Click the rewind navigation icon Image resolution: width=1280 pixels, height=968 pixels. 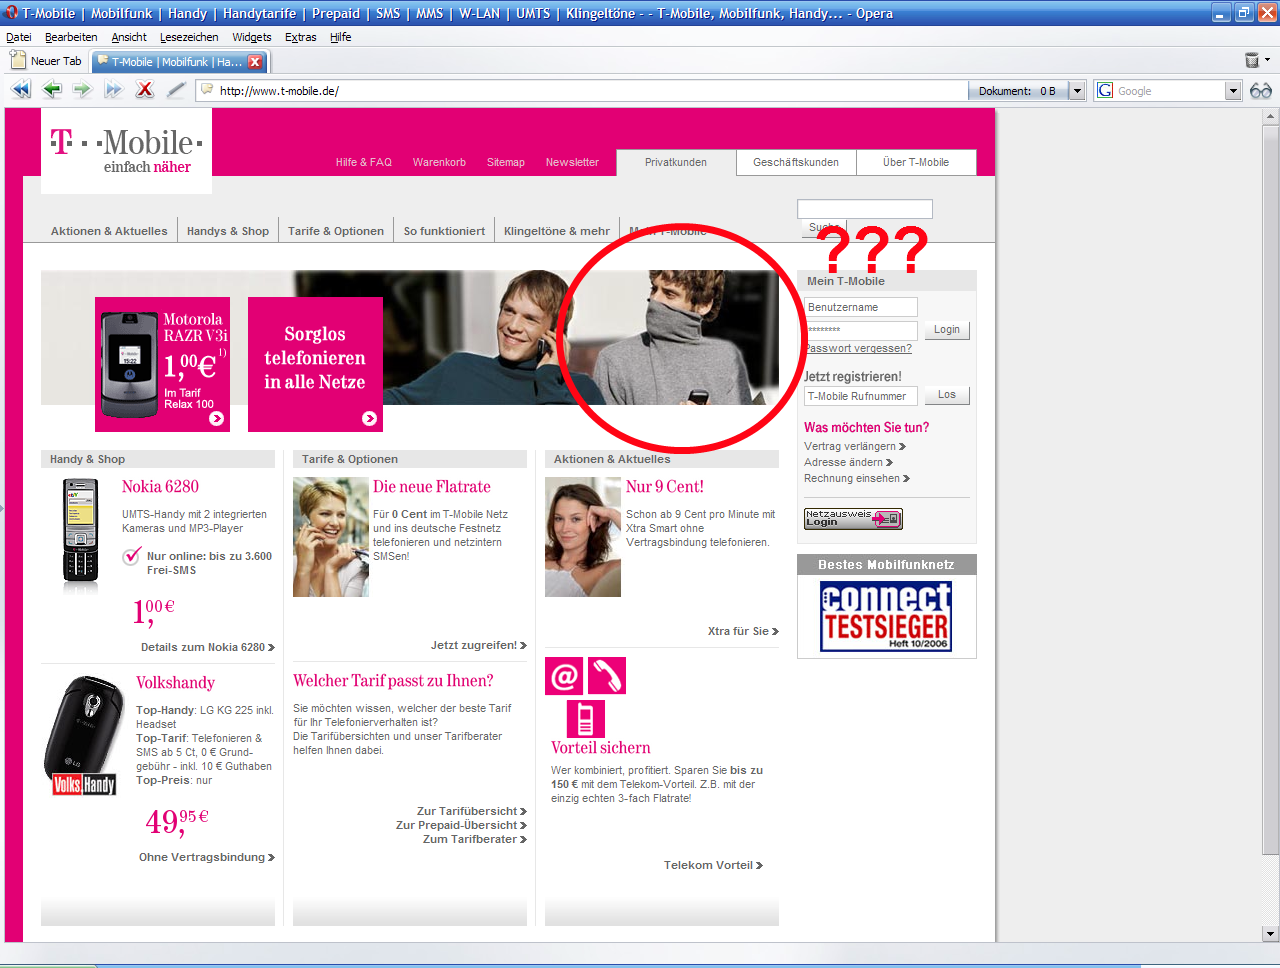(21, 90)
